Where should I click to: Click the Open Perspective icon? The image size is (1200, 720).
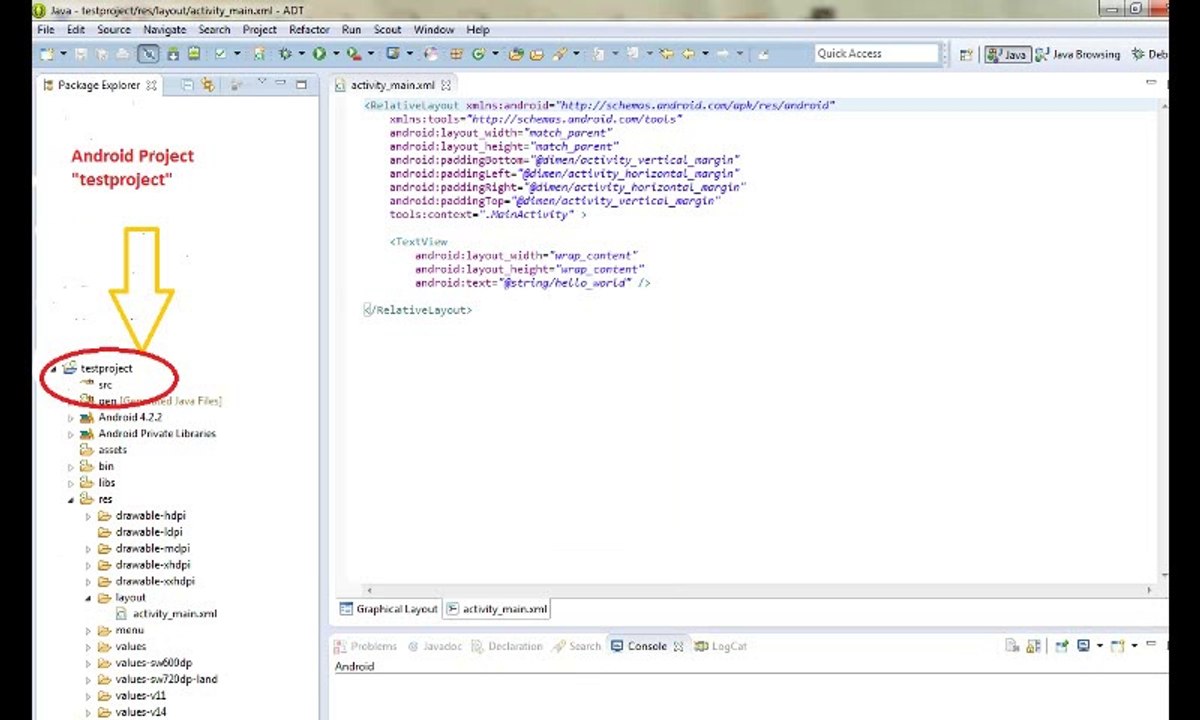point(966,55)
